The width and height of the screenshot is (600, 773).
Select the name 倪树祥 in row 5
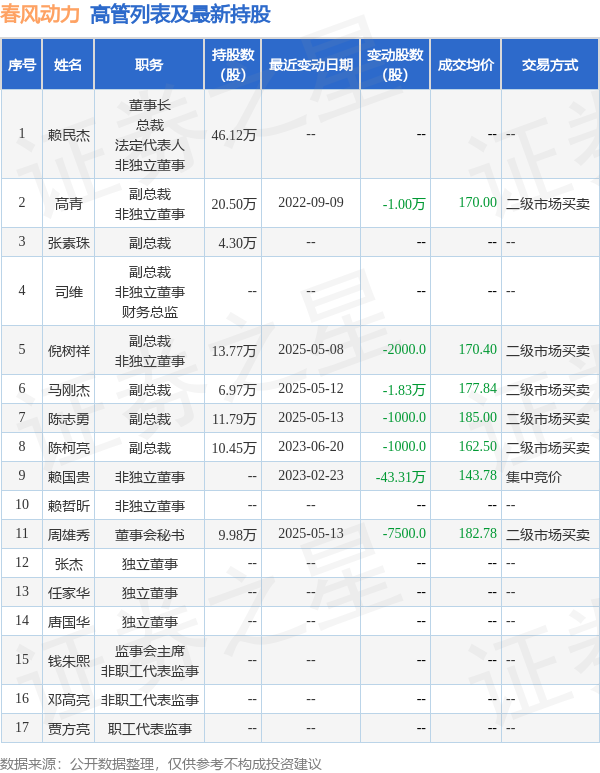69,351
